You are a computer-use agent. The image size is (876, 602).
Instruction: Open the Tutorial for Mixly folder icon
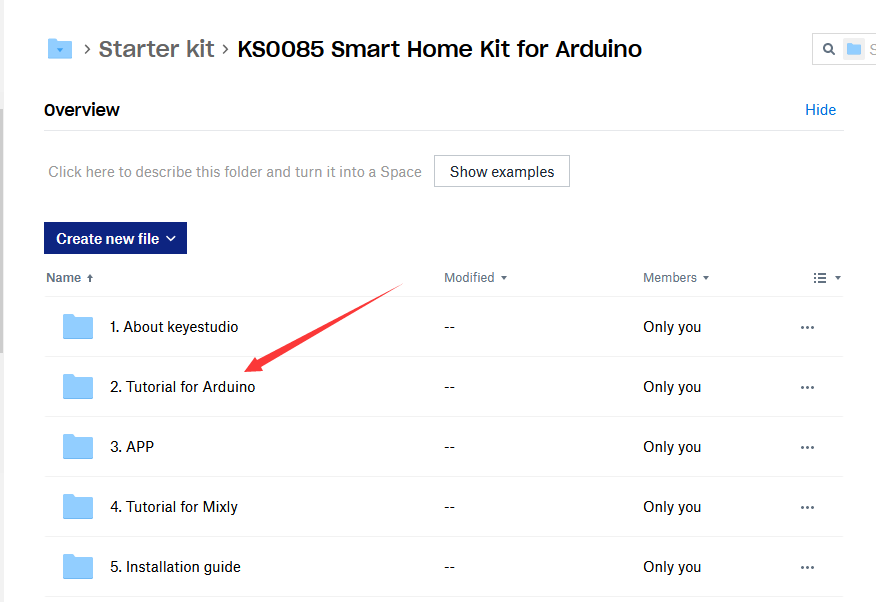78,507
